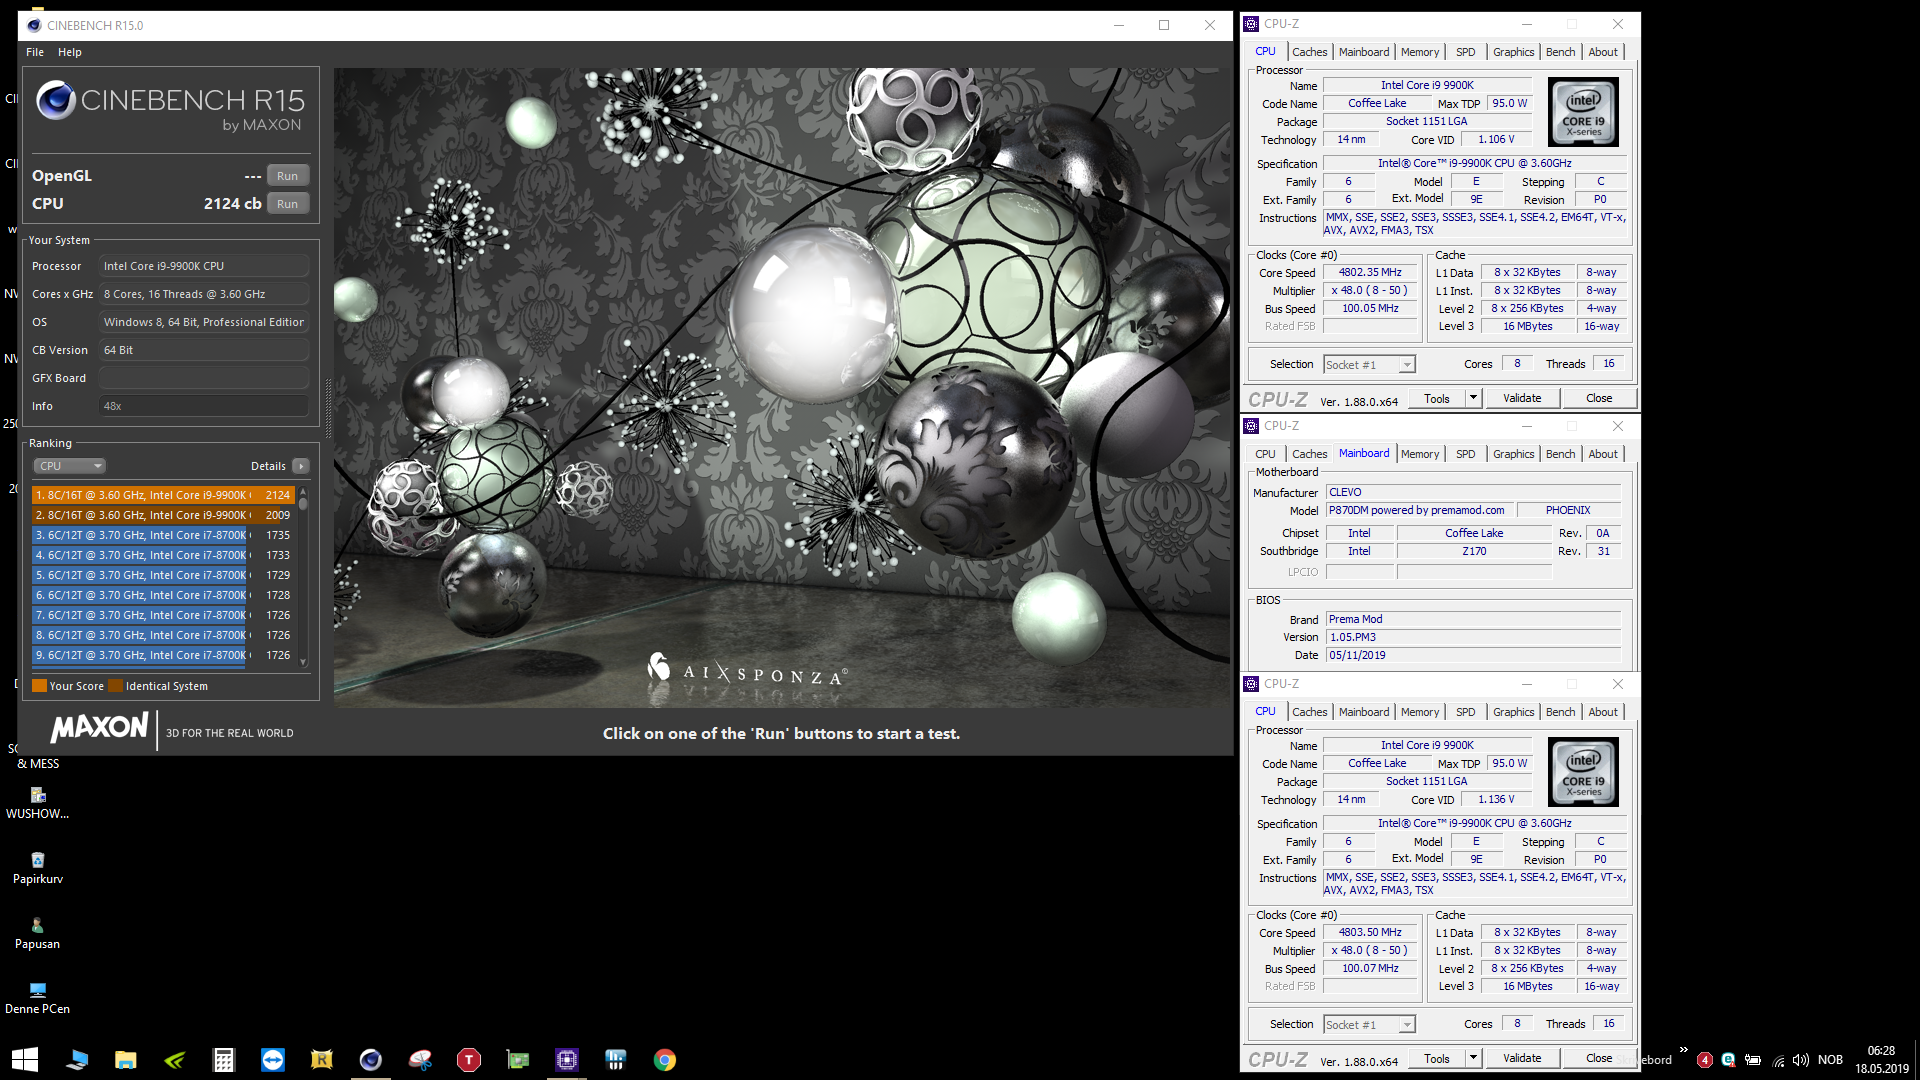Image resolution: width=1920 pixels, height=1080 pixels.
Task: Open File Explorer from the taskbar
Action: (125, 1060)
